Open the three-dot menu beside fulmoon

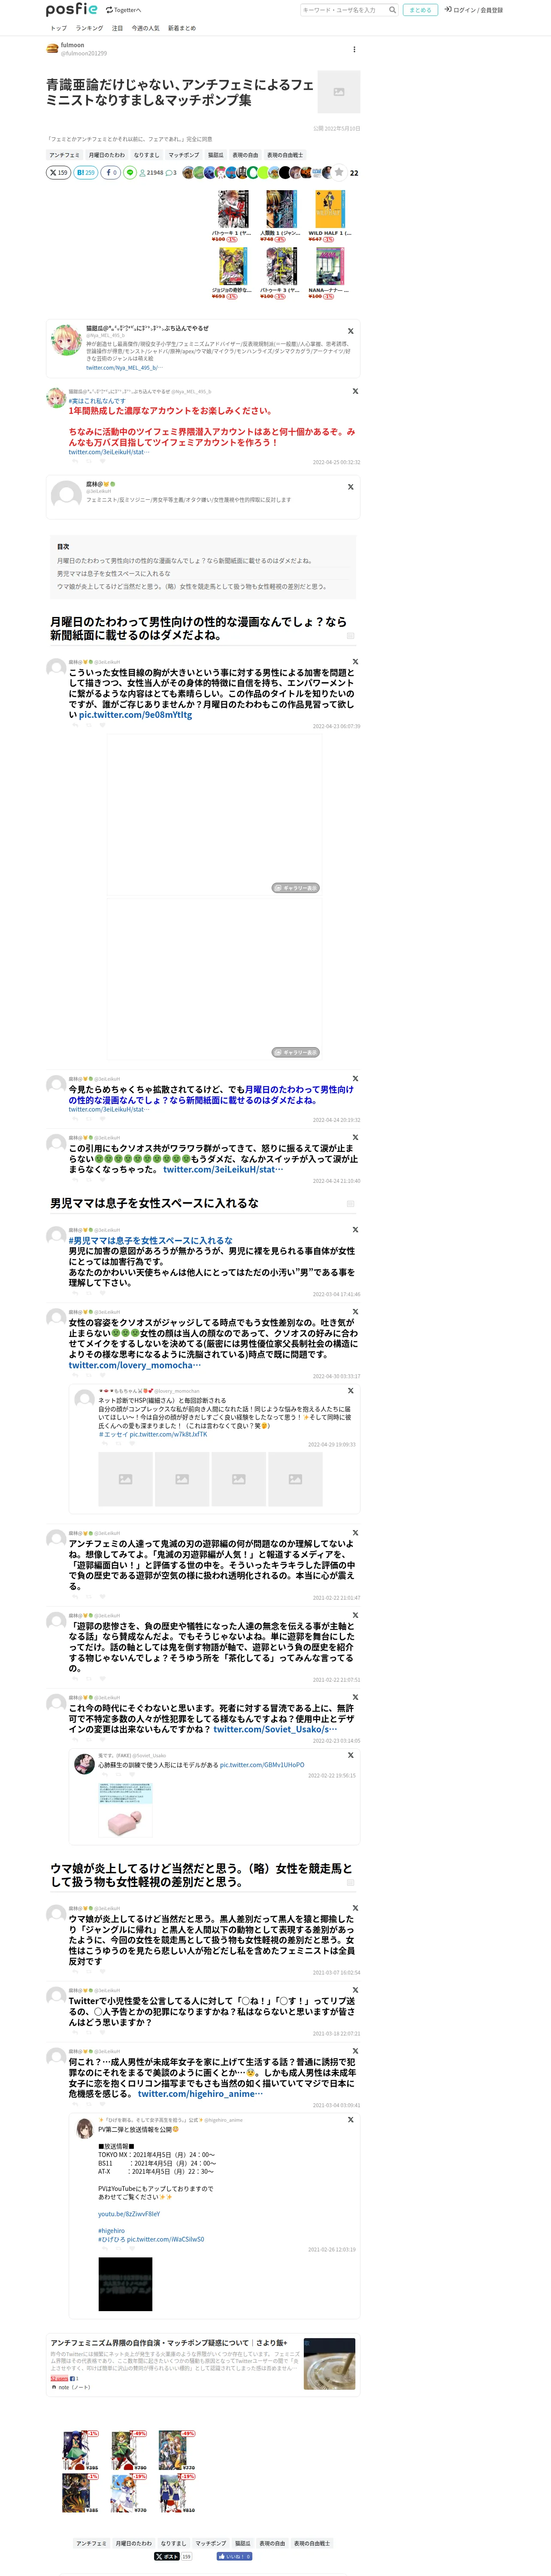click(x=354, y=49)
